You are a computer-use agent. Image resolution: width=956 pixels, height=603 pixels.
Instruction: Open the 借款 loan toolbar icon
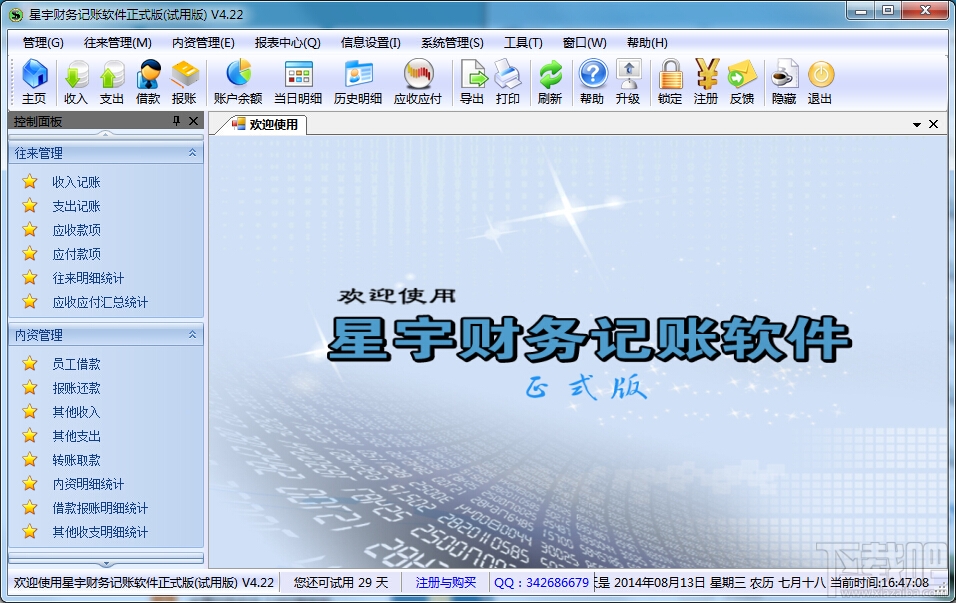pos(148,82)
